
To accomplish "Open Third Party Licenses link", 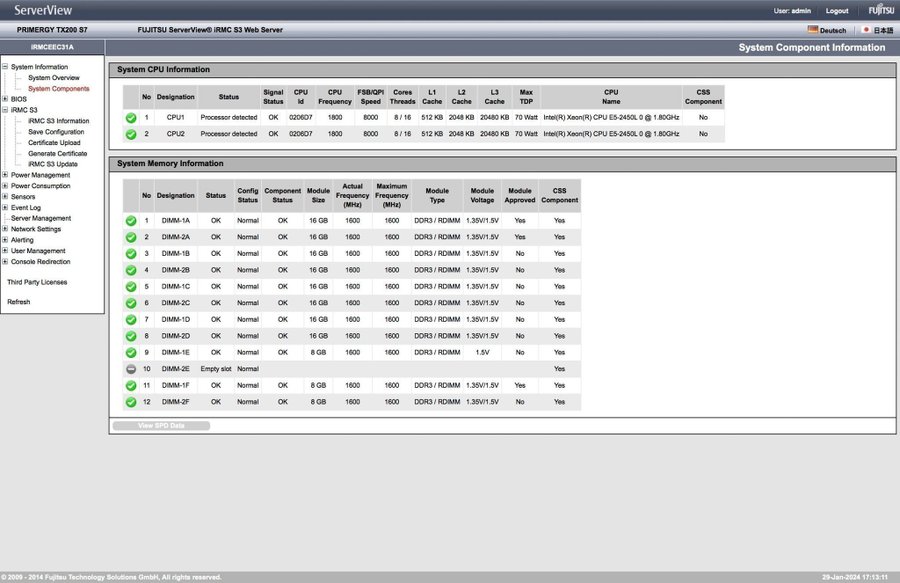I will pos(37,283).
